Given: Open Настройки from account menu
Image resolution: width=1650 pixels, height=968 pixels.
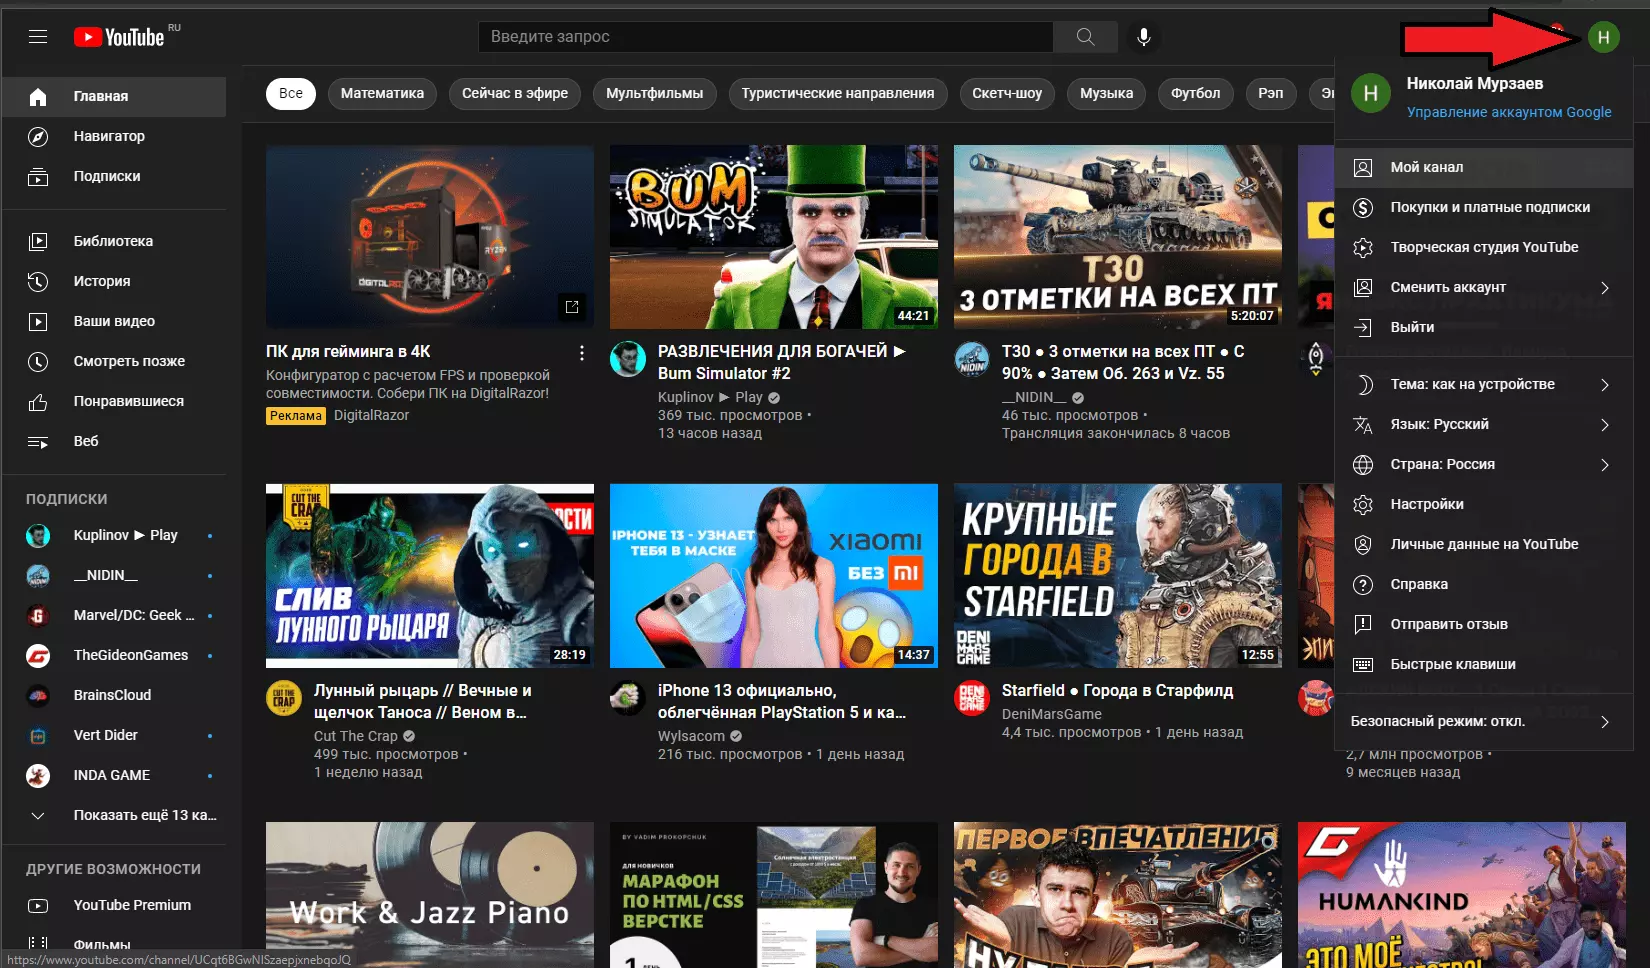Looking at the screenshot, I should (x=1484, y=504).
